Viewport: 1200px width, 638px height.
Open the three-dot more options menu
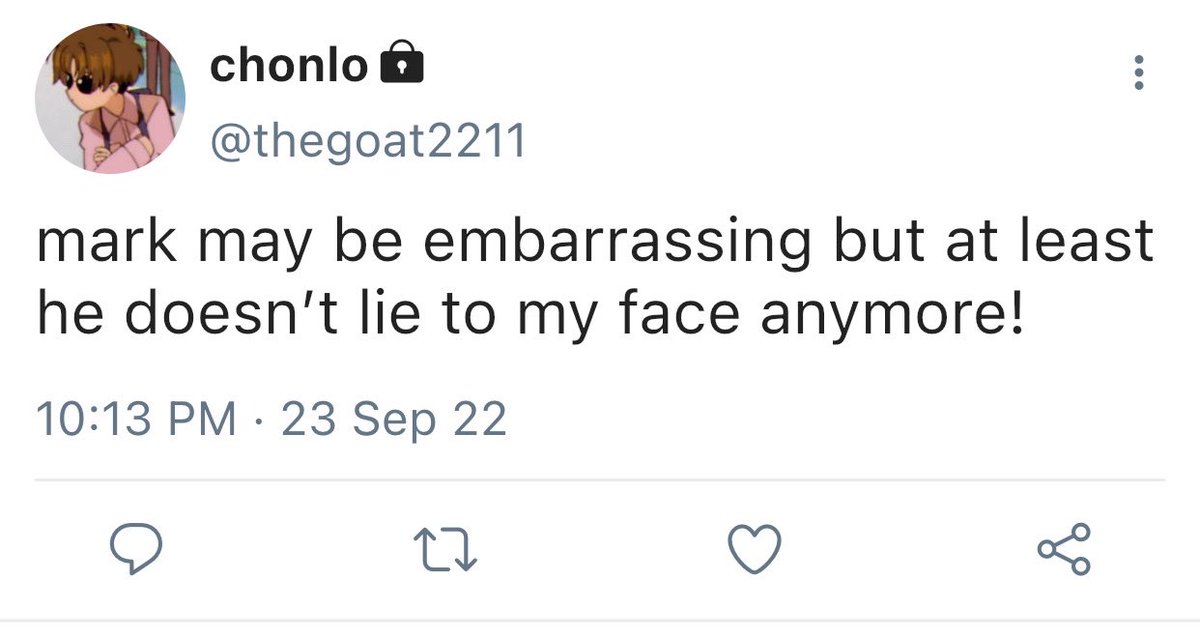pos(1136,73)
